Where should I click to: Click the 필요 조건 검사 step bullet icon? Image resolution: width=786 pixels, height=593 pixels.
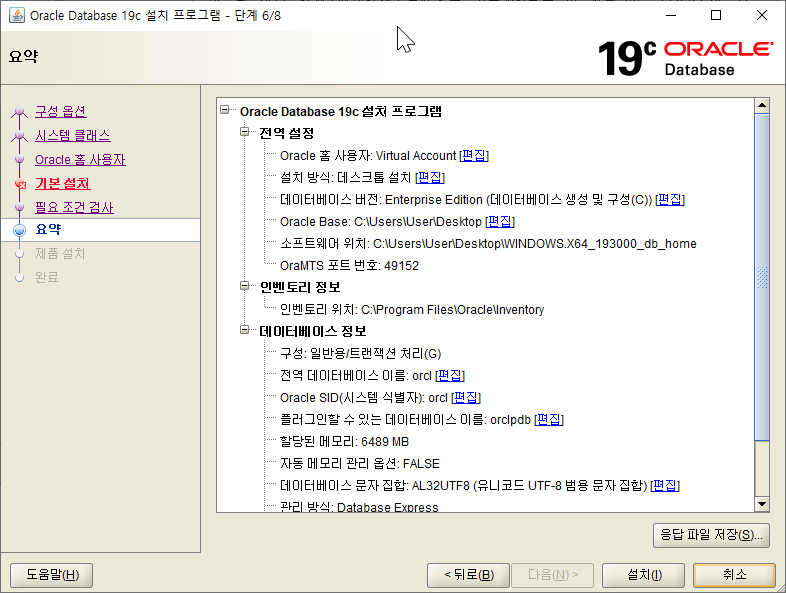click(20, 207)
